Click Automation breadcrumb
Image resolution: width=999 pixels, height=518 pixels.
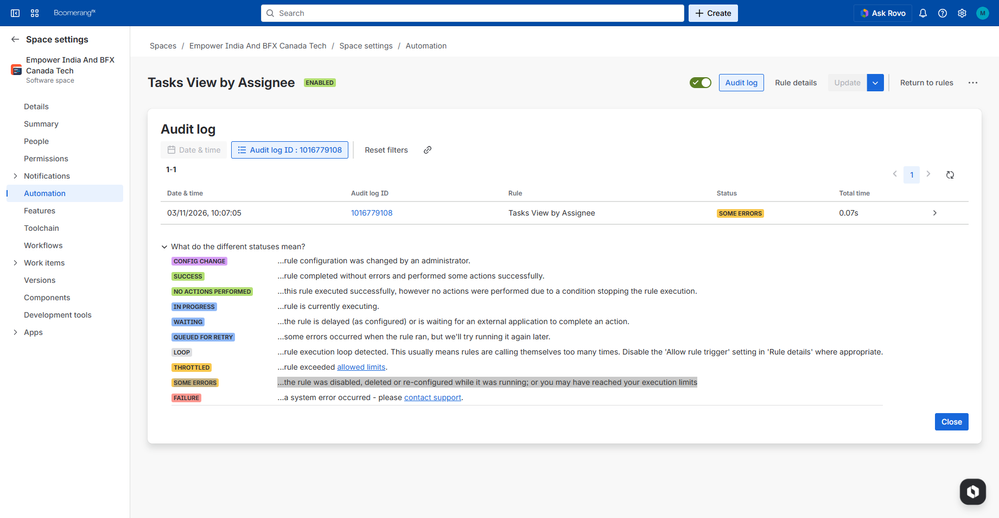click(x=426, y=46)
